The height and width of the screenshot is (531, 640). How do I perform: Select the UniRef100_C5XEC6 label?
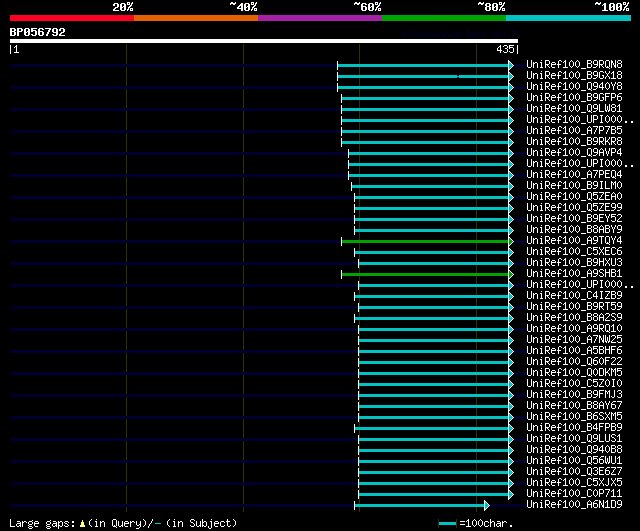point(574,251)
